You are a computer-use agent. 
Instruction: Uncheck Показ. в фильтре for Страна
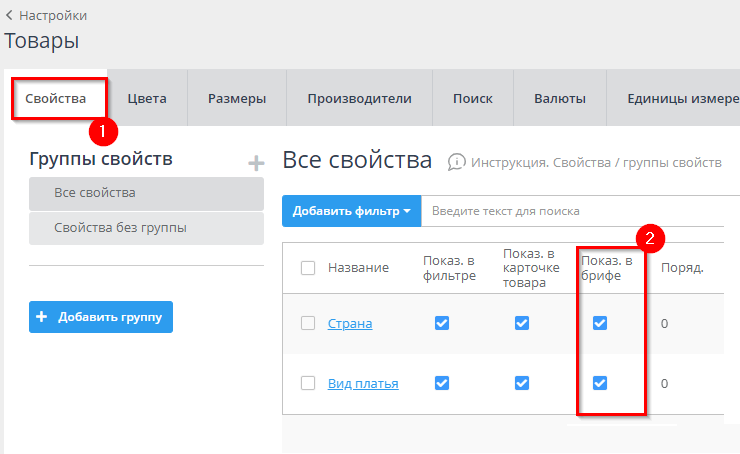point(442,323)
